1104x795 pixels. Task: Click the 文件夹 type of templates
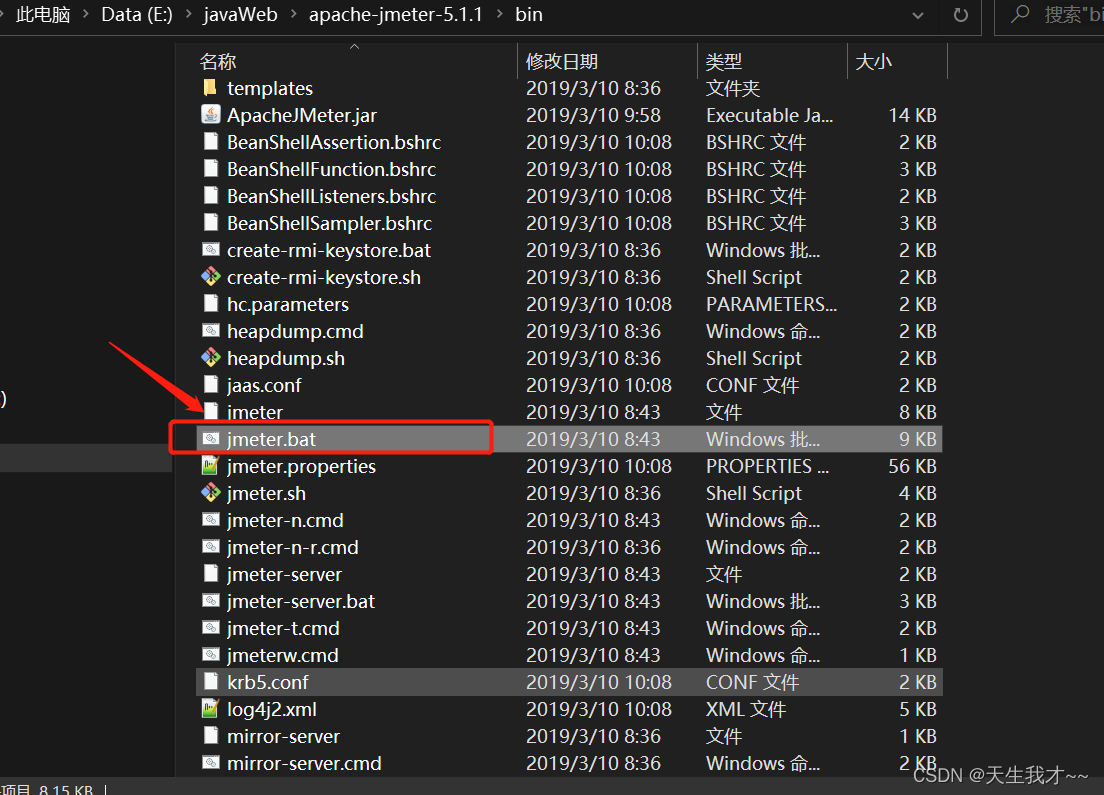[x=733, y=88]
